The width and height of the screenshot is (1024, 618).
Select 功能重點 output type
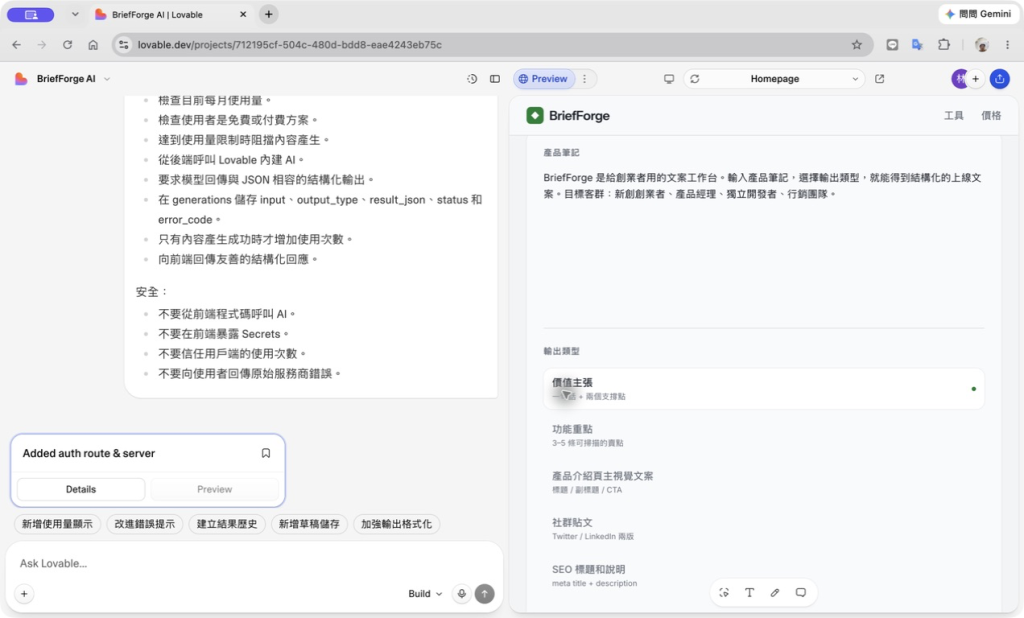(763, 435)
